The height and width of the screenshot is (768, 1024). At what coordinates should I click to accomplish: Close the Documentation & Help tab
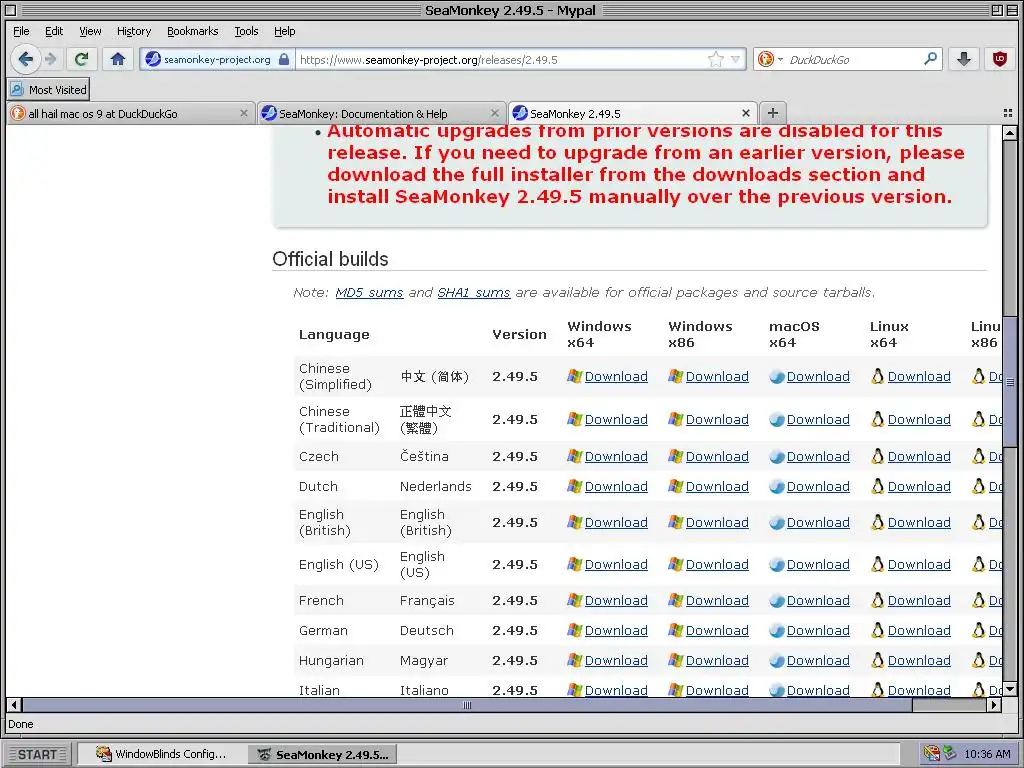click(x=494, y=113)
